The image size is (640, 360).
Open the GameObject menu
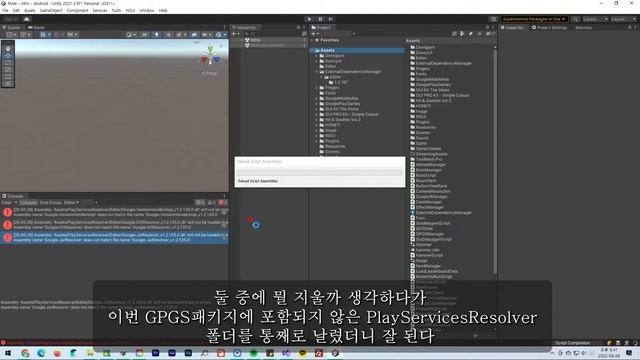point(51,11)
